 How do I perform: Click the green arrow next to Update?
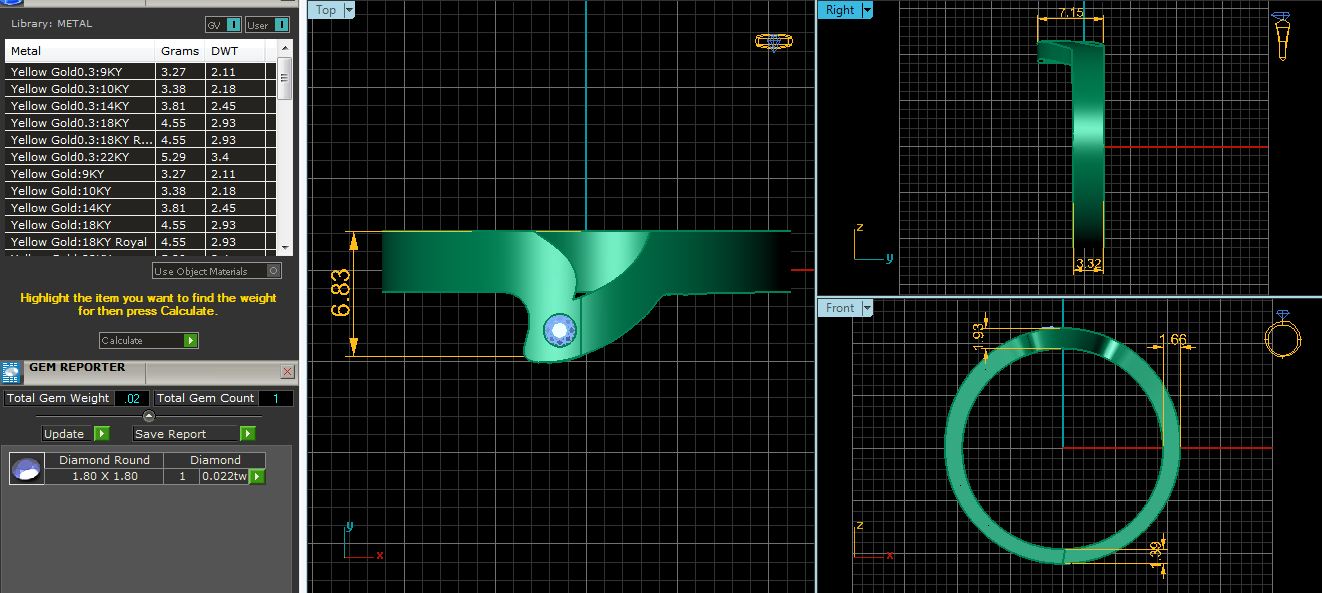tap(101, 434)
